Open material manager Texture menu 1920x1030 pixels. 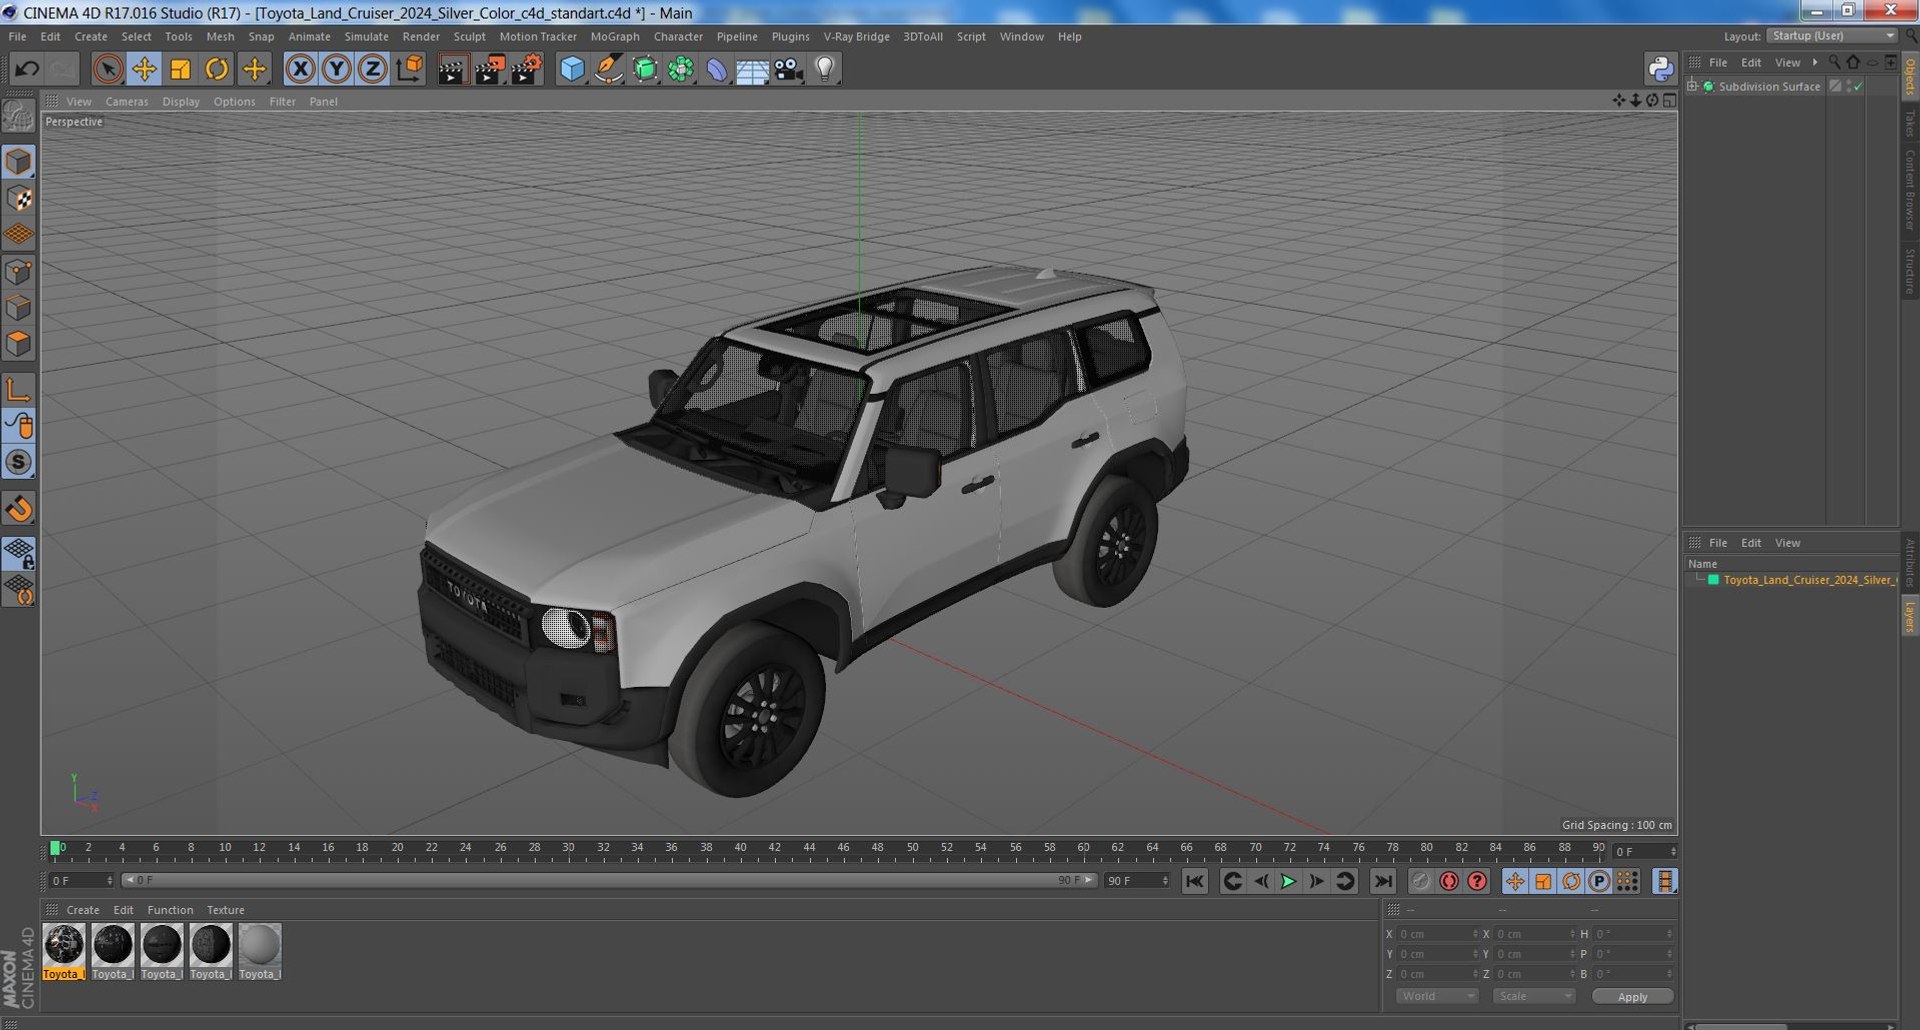coord(225,910)
